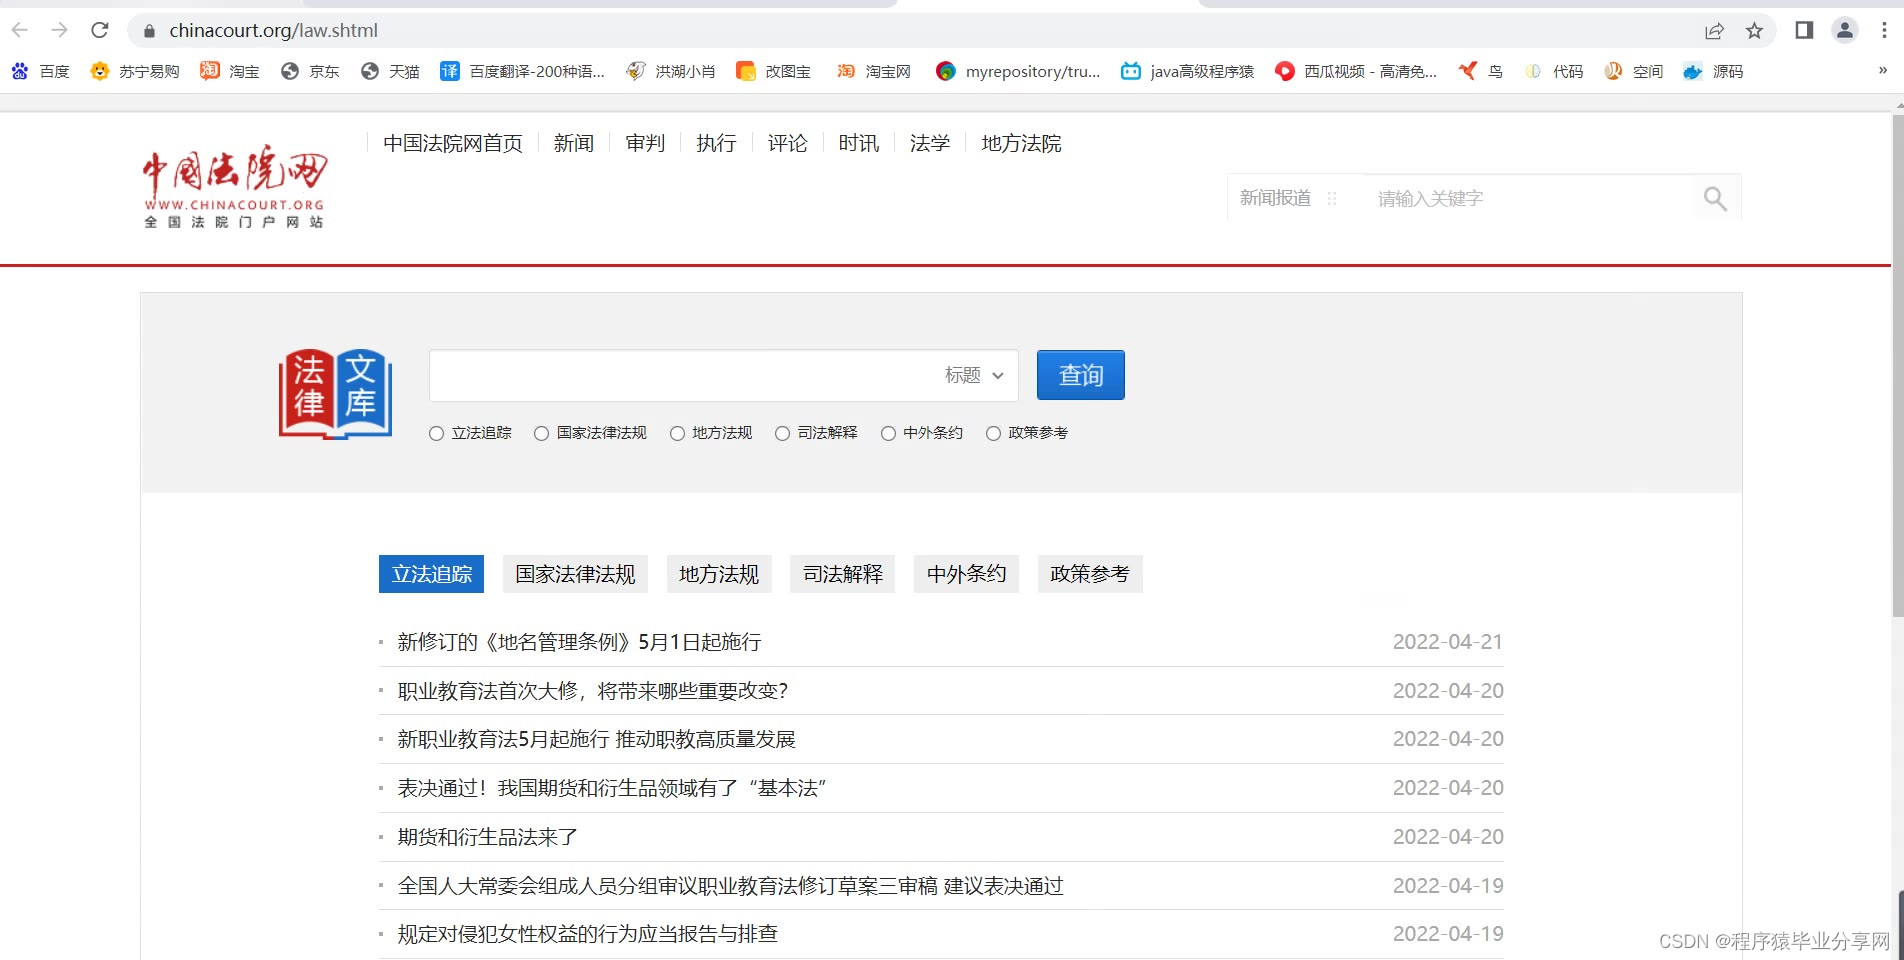The image size is (1904, 960).
Task: Open the 时讯 nav item
Action: pos(859,143)
